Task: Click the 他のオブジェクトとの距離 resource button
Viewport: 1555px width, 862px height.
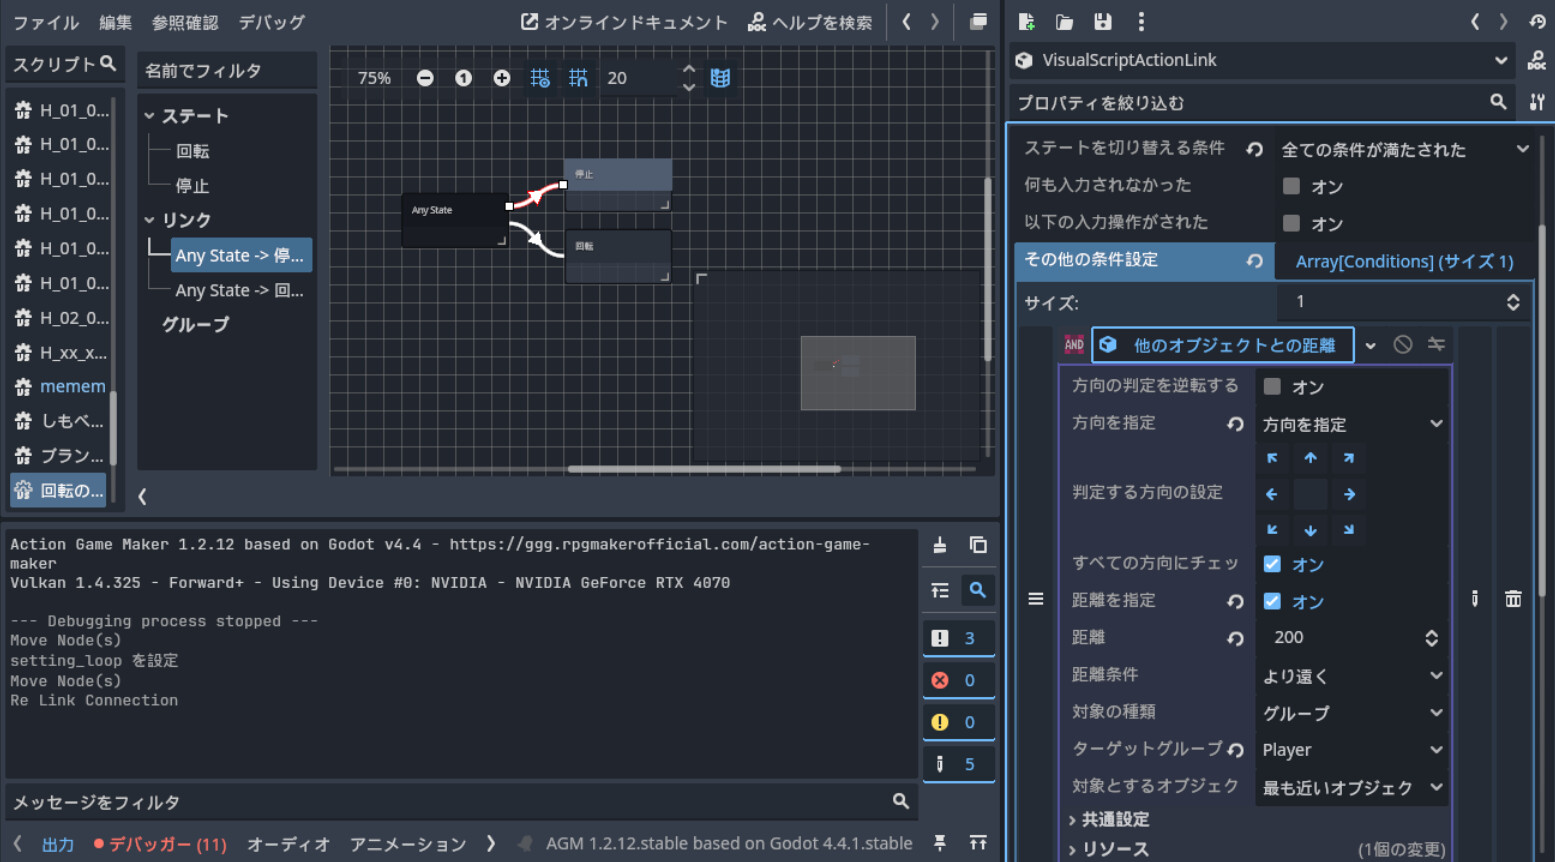Action: pos(1223,345)
